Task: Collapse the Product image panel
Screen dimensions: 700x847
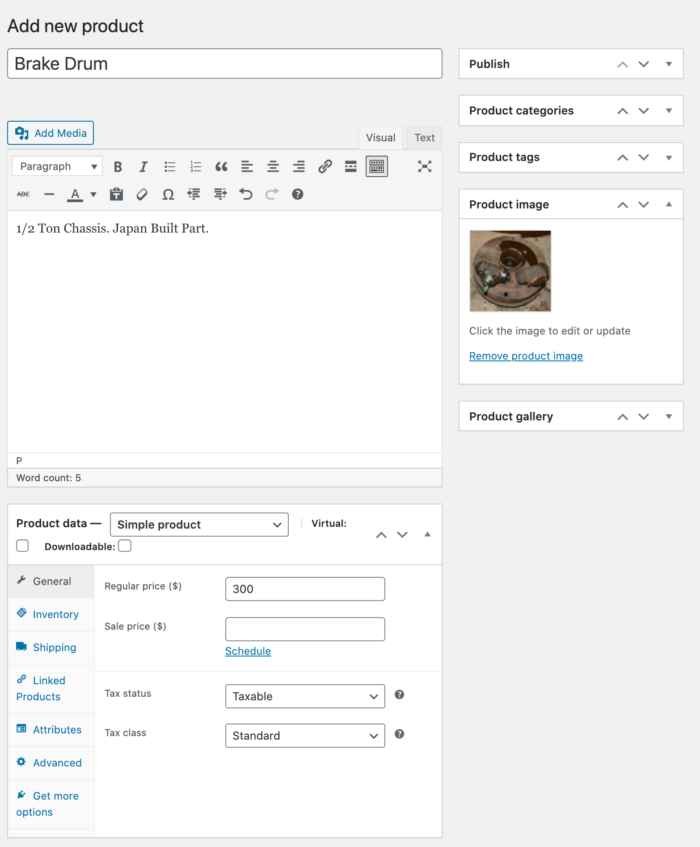Action: [668, 204]
